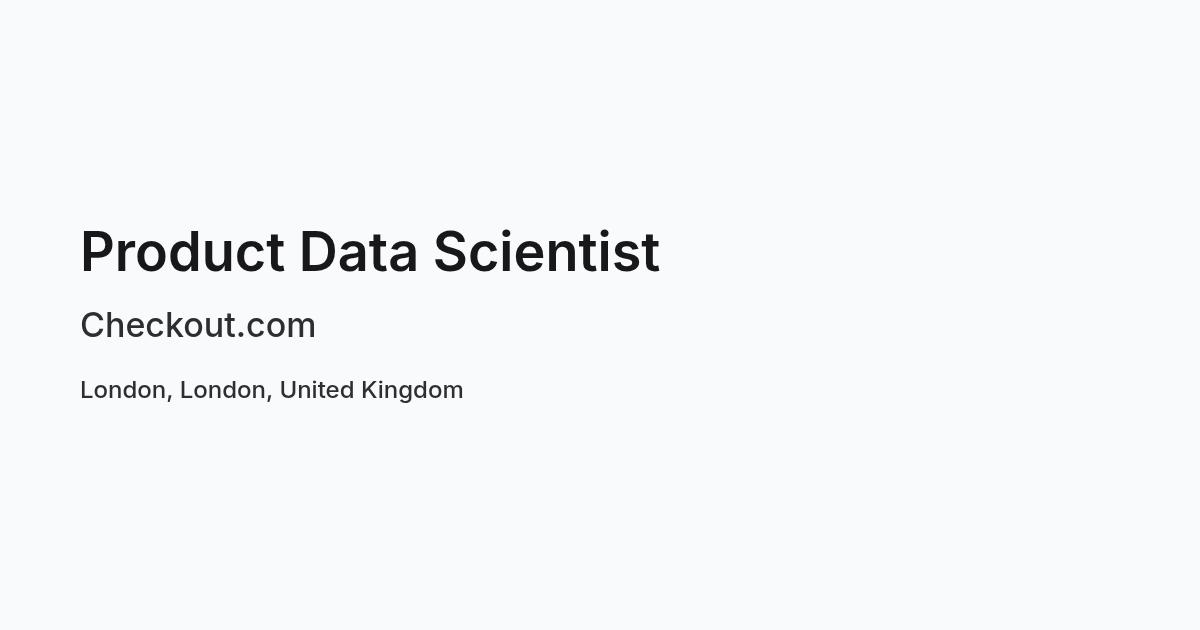Click the first London in the location
1200x630 pixels.
click(x=123, y=390)
